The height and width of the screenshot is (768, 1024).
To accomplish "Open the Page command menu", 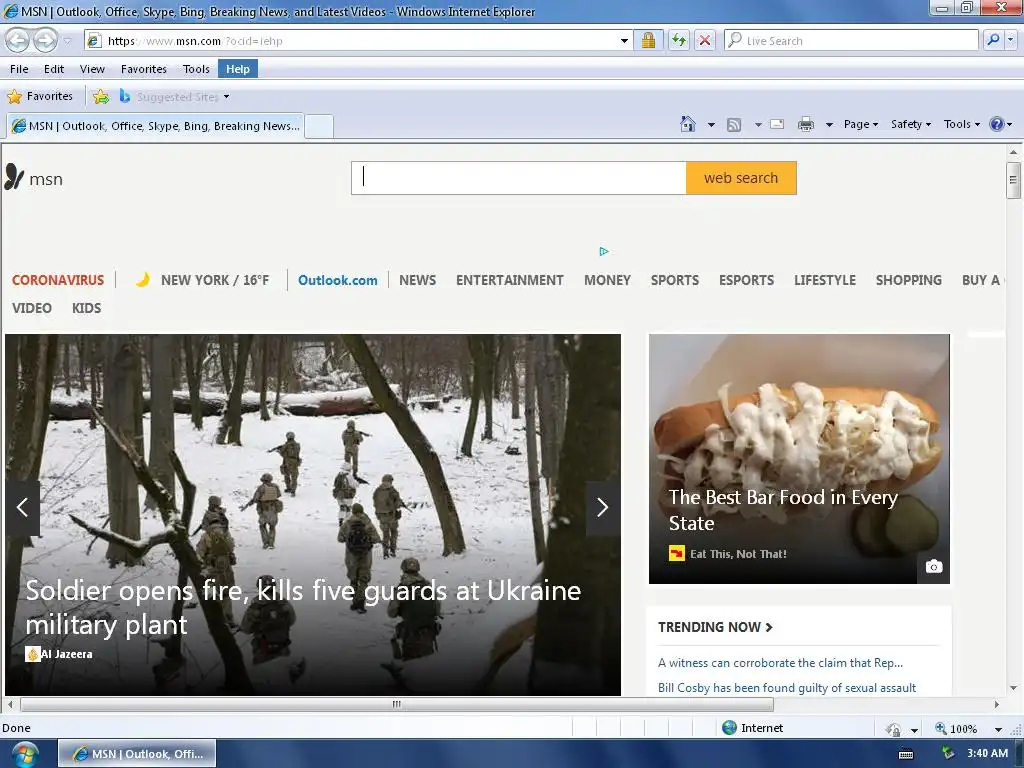I will coord(861,124).
